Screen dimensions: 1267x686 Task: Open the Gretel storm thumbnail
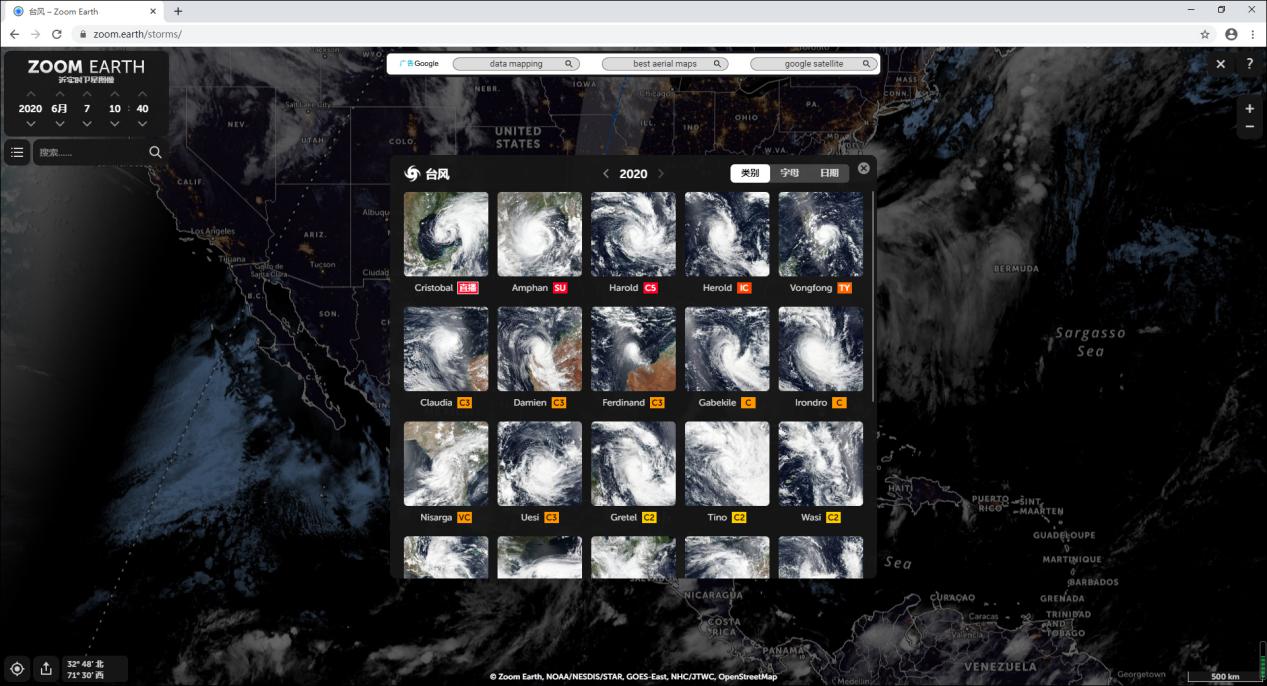click(633, 464)
